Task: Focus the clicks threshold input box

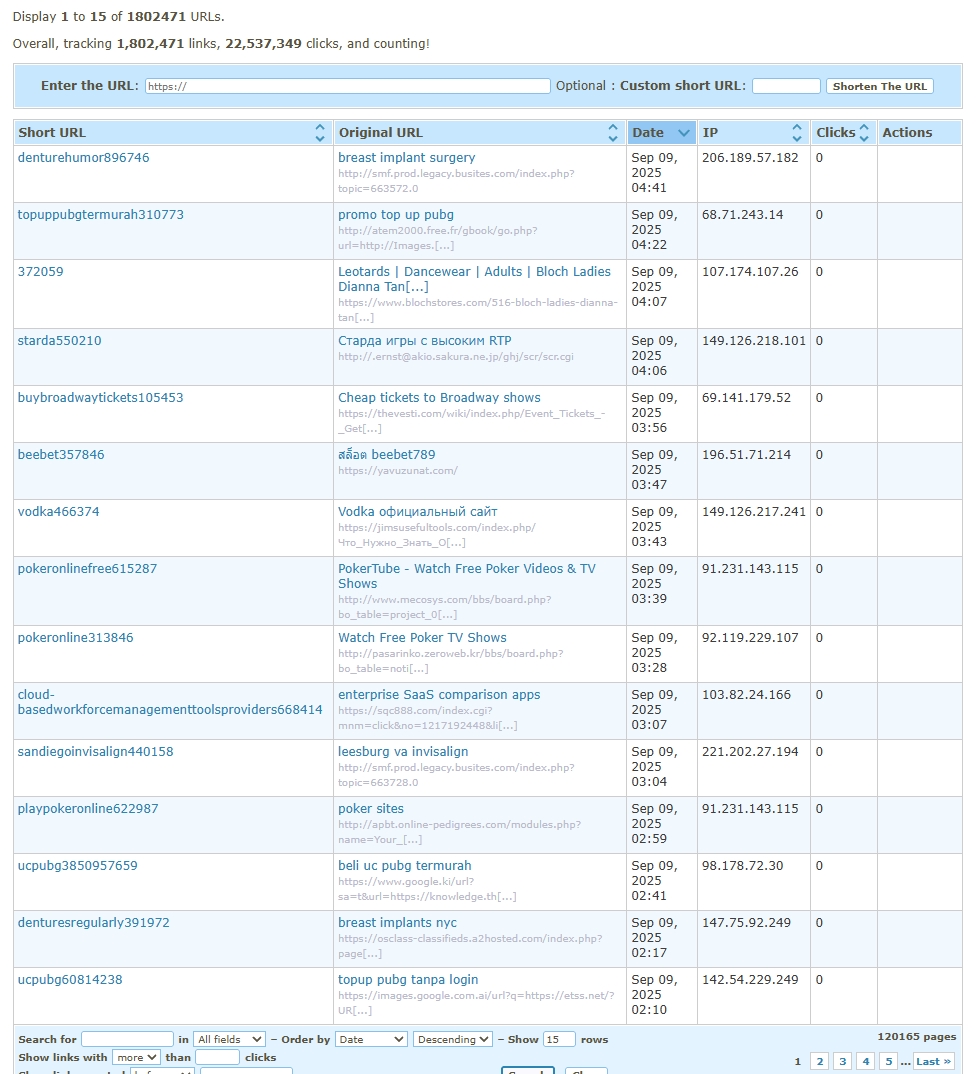Action: (217, 1057)
